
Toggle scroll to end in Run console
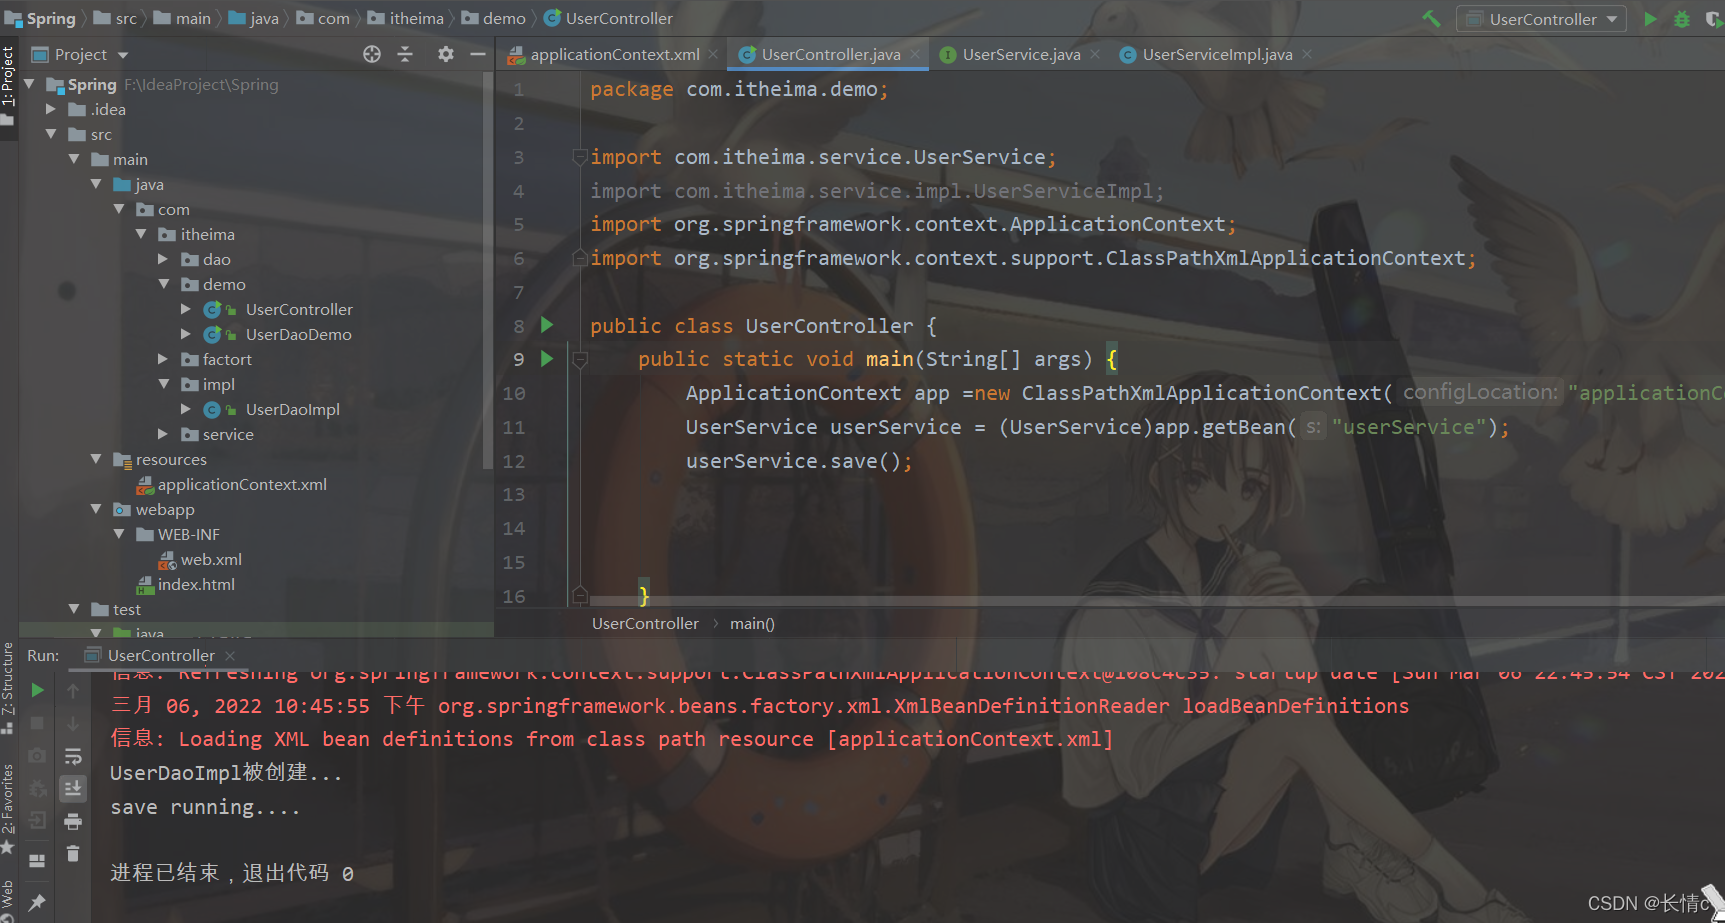pyautogui.click(x=73, y=789)
